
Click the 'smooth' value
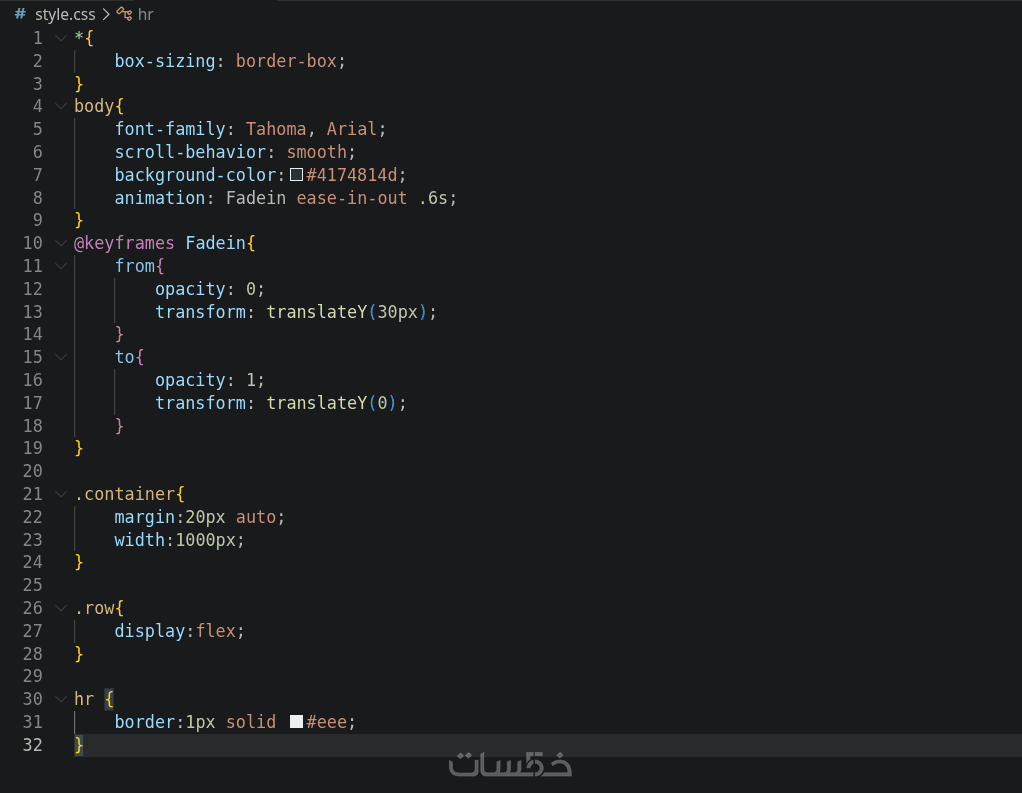pos(317,152)
